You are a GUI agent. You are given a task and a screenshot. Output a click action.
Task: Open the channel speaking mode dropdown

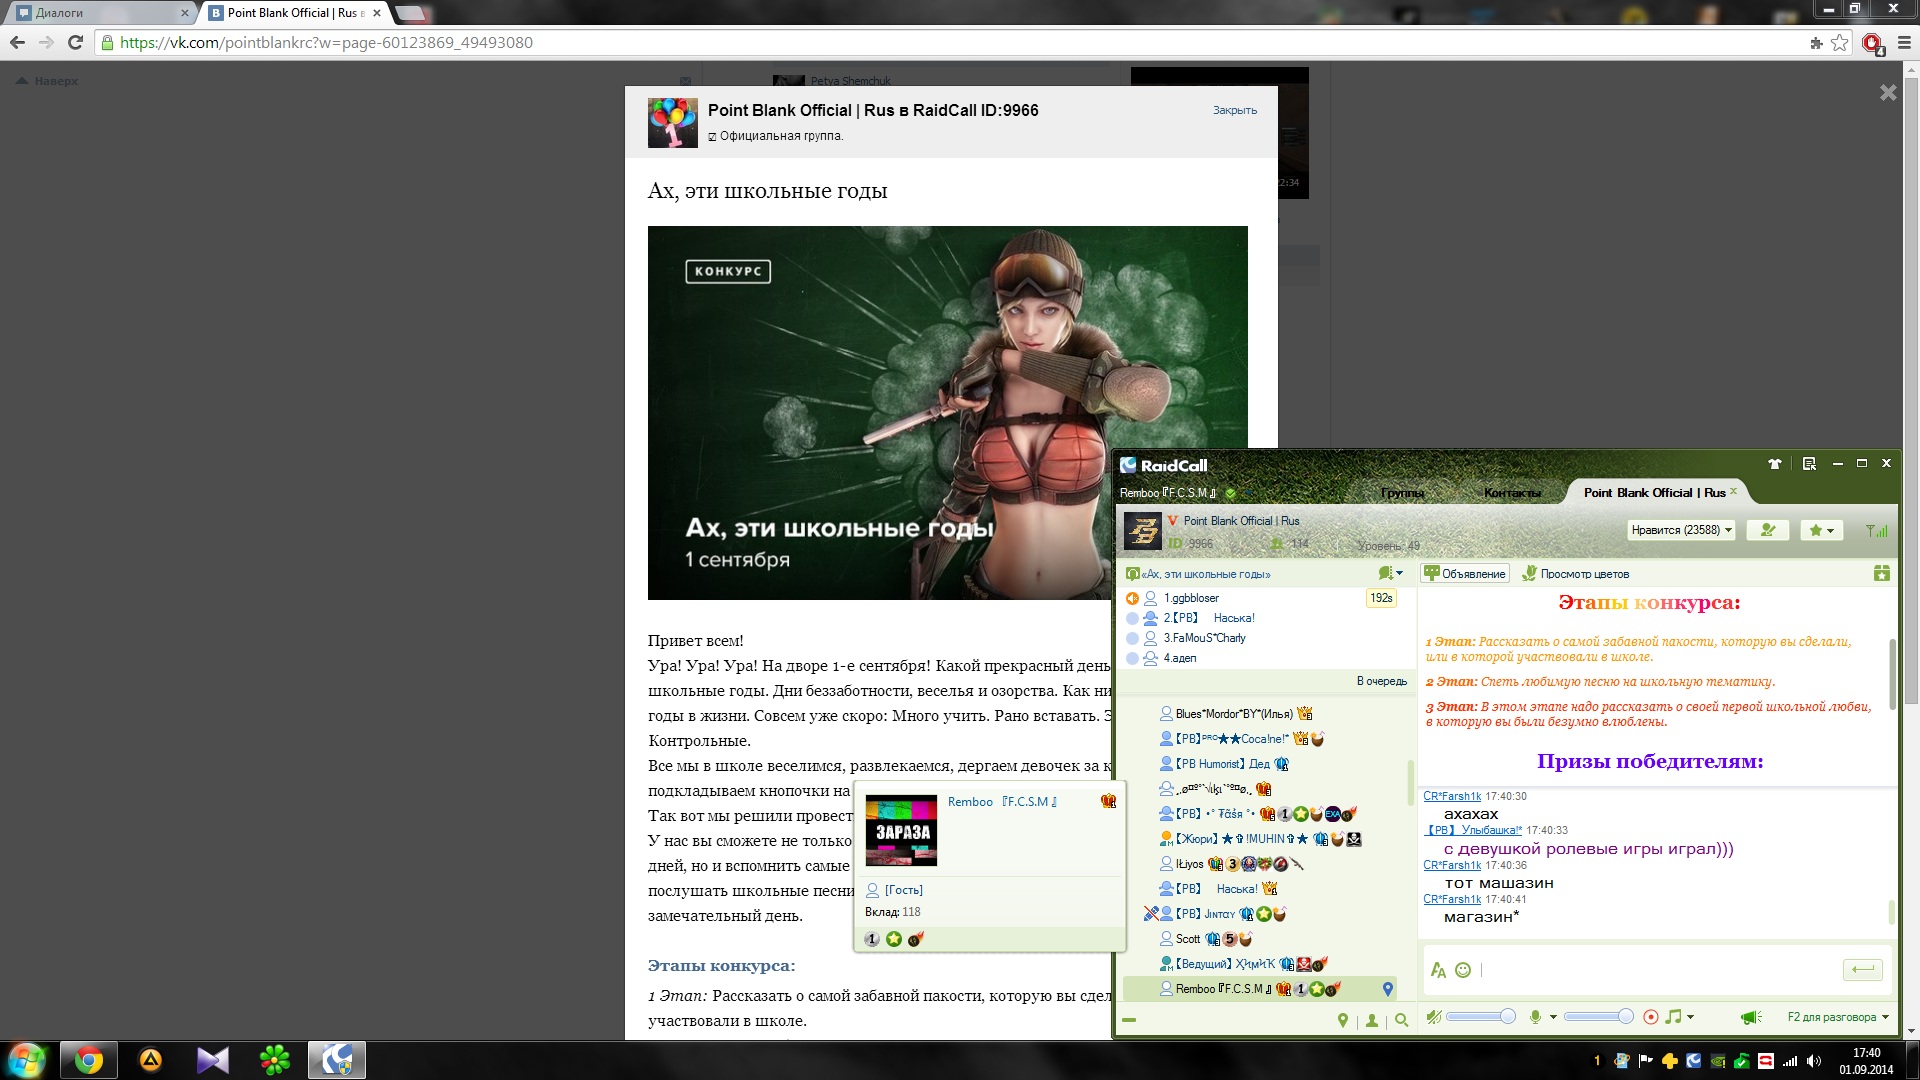coord(1390,573)
